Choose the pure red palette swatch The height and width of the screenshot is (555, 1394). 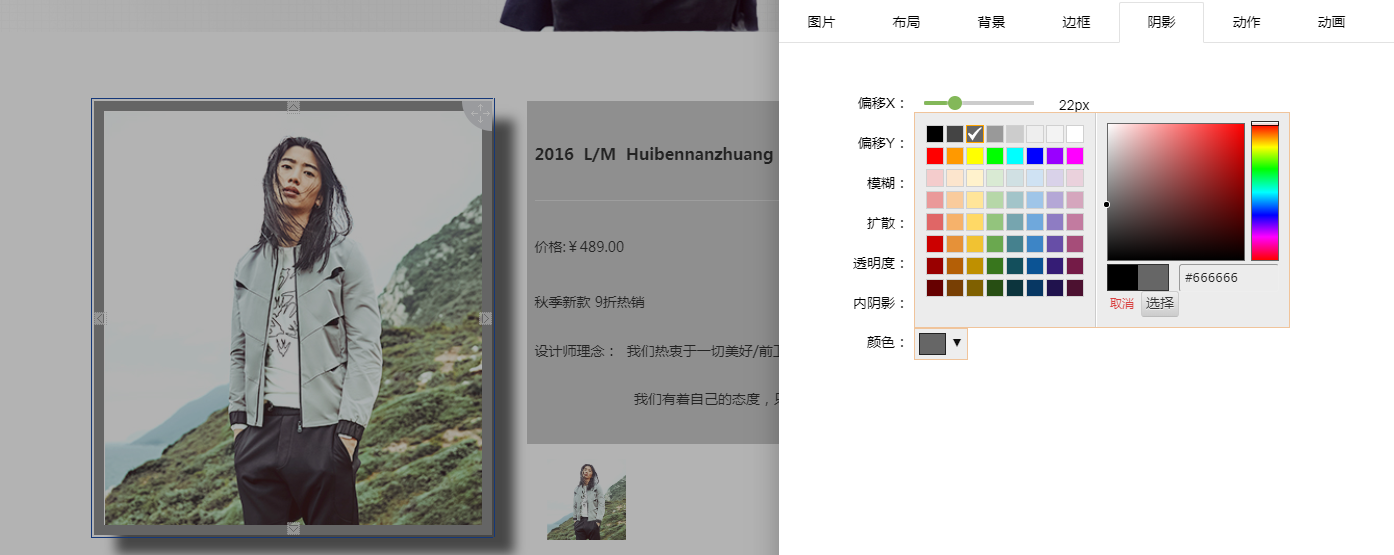coord(935,156)
